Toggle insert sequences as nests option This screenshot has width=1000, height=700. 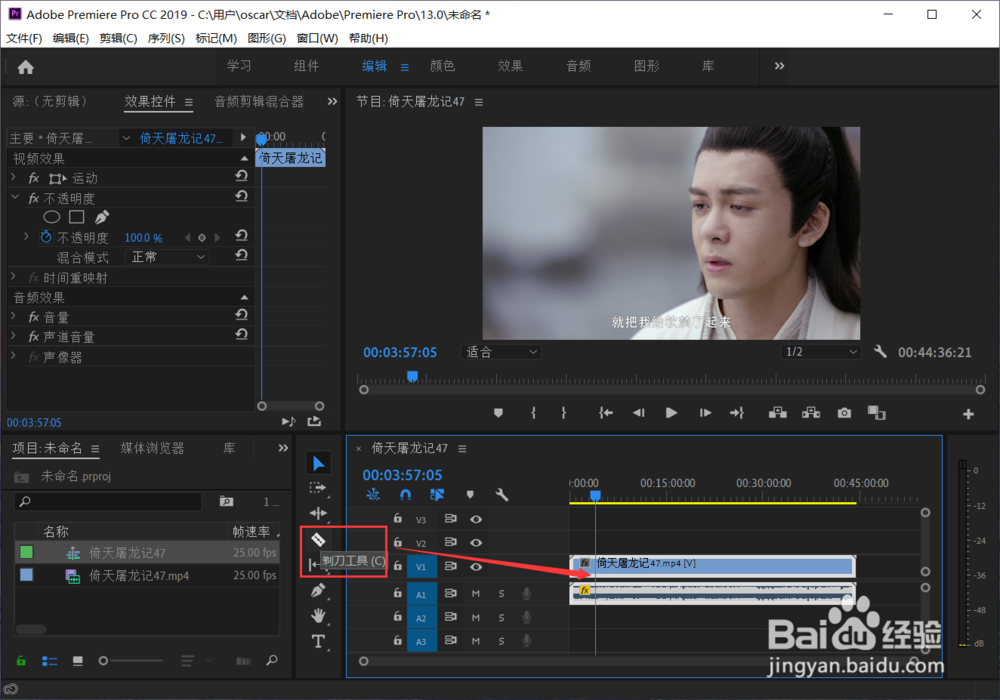tap(373, 494)
